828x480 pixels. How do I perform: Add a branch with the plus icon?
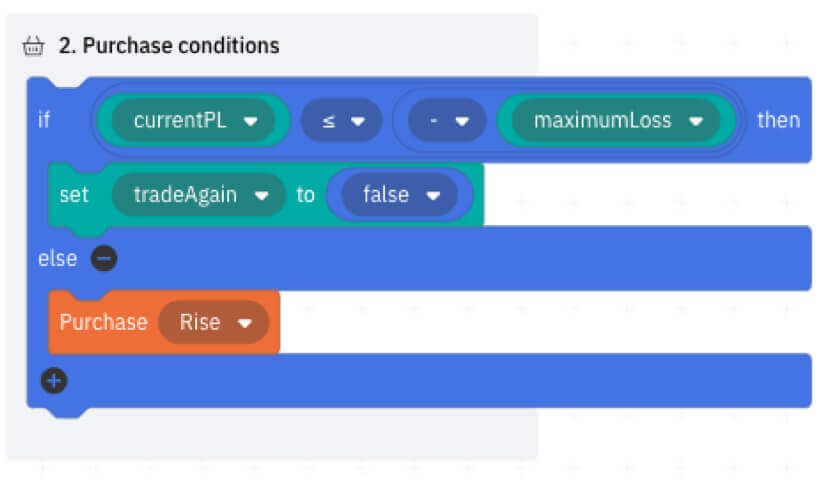54,380
